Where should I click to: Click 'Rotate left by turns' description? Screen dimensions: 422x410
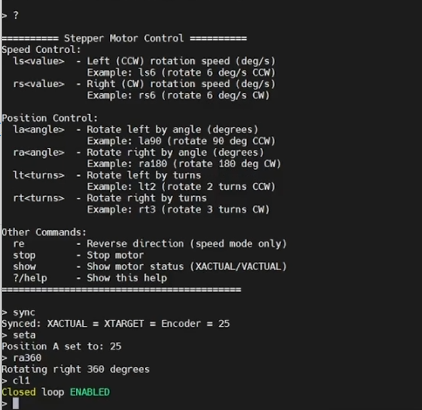coord(144,175)
